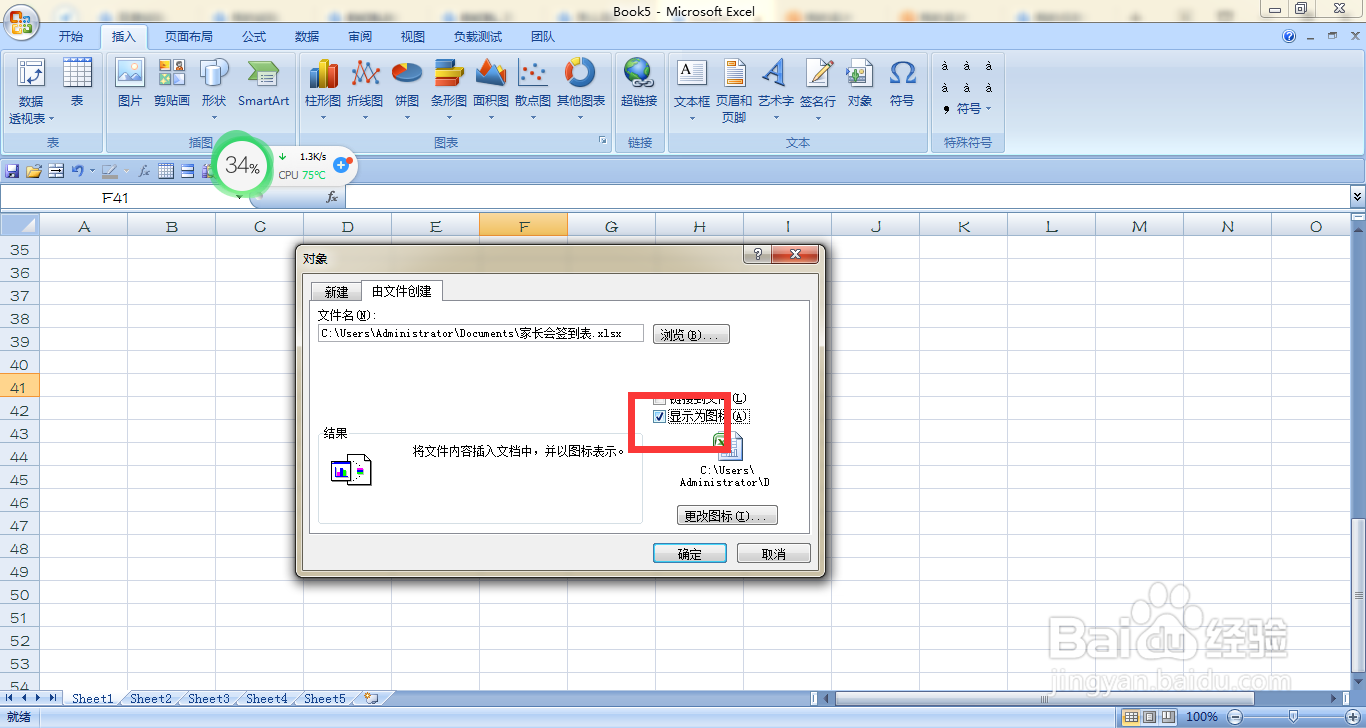Open the Clip Art pane

[x=171, y=85]
